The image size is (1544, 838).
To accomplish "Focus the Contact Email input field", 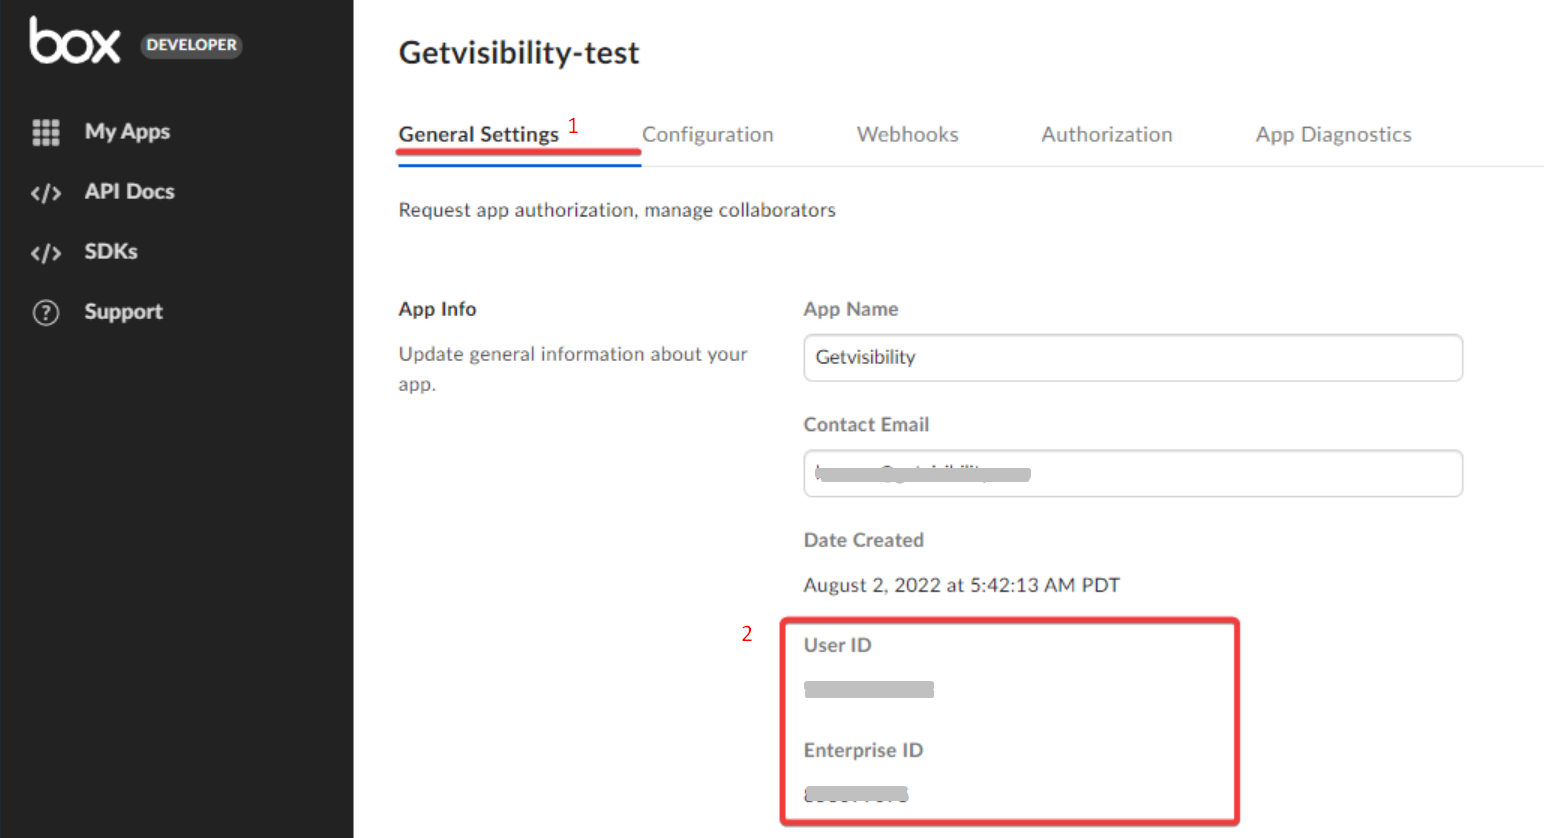I will [1132, 474].
